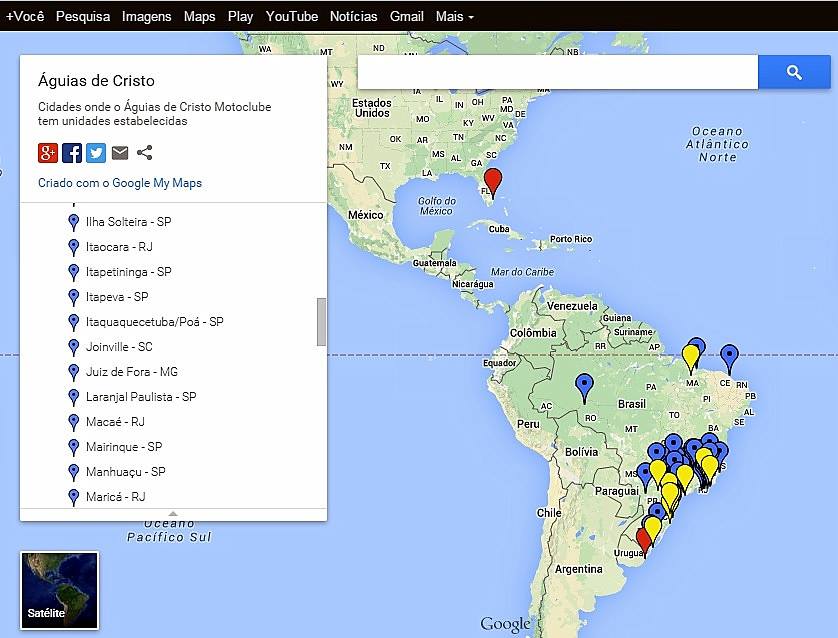The height and width of the screenshot is (638, 838).
Task: Select 'Joinville - SC' list entry
Action: point(119,347)
